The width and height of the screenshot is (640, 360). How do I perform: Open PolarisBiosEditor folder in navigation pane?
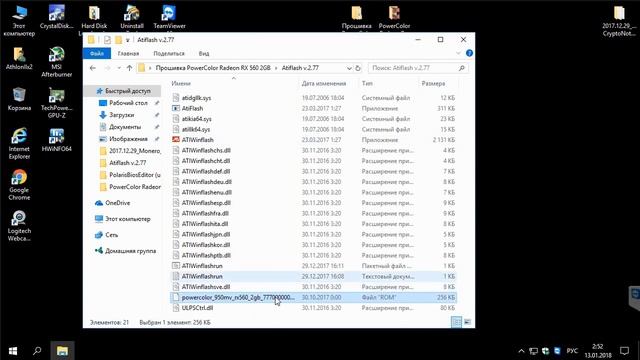(x=131, y=175)
